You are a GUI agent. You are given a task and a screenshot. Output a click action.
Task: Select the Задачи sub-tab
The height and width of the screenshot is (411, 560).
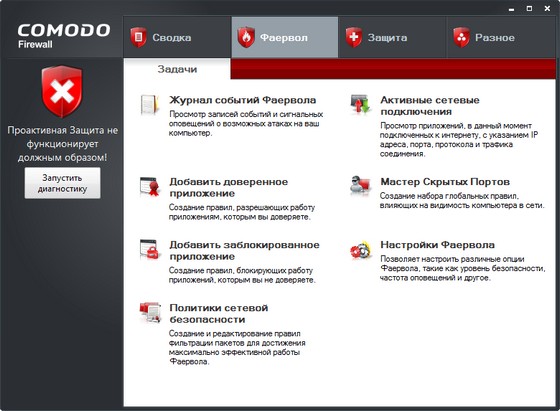[x=177, y=69]
